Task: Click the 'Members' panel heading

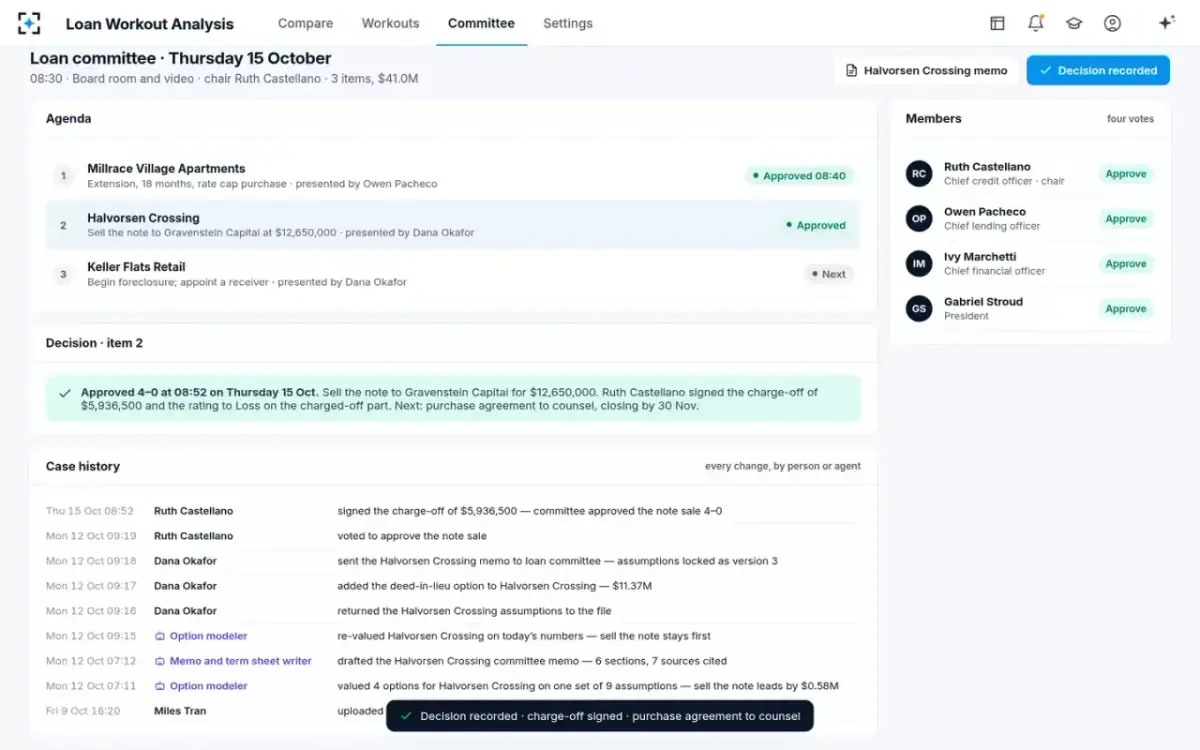Action: 934,118
